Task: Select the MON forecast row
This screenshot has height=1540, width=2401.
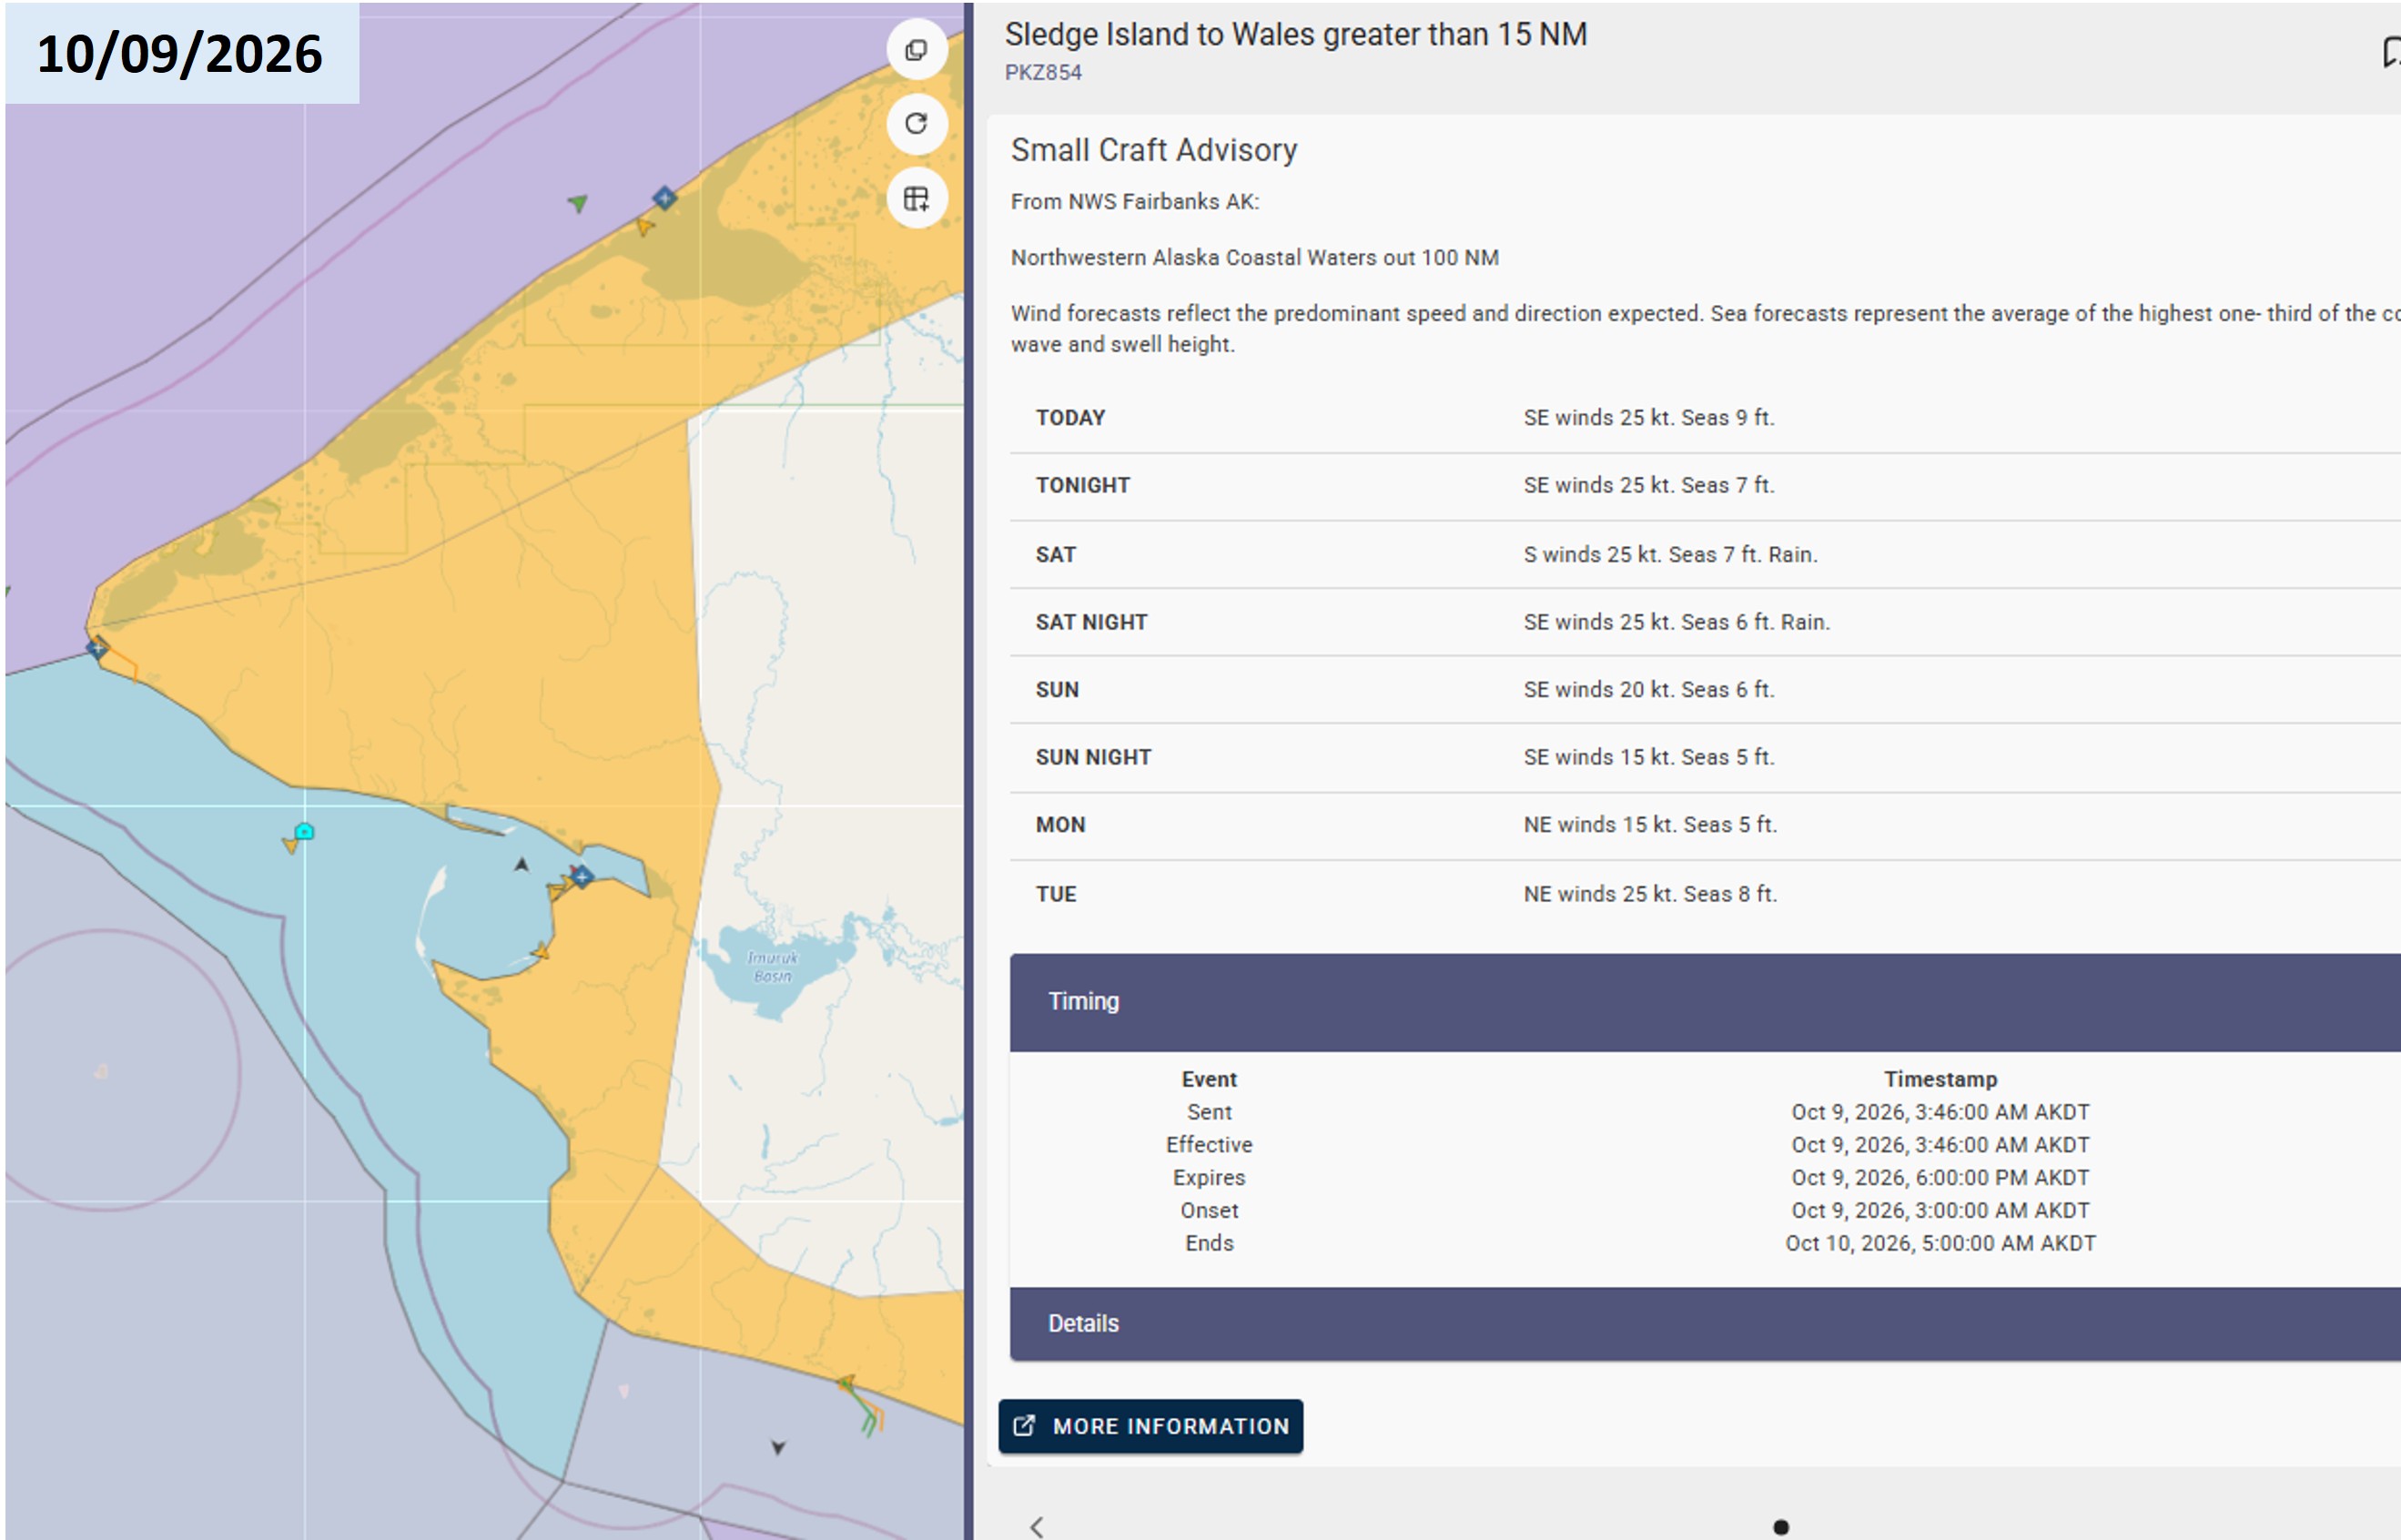Action: coord(1705,825)
